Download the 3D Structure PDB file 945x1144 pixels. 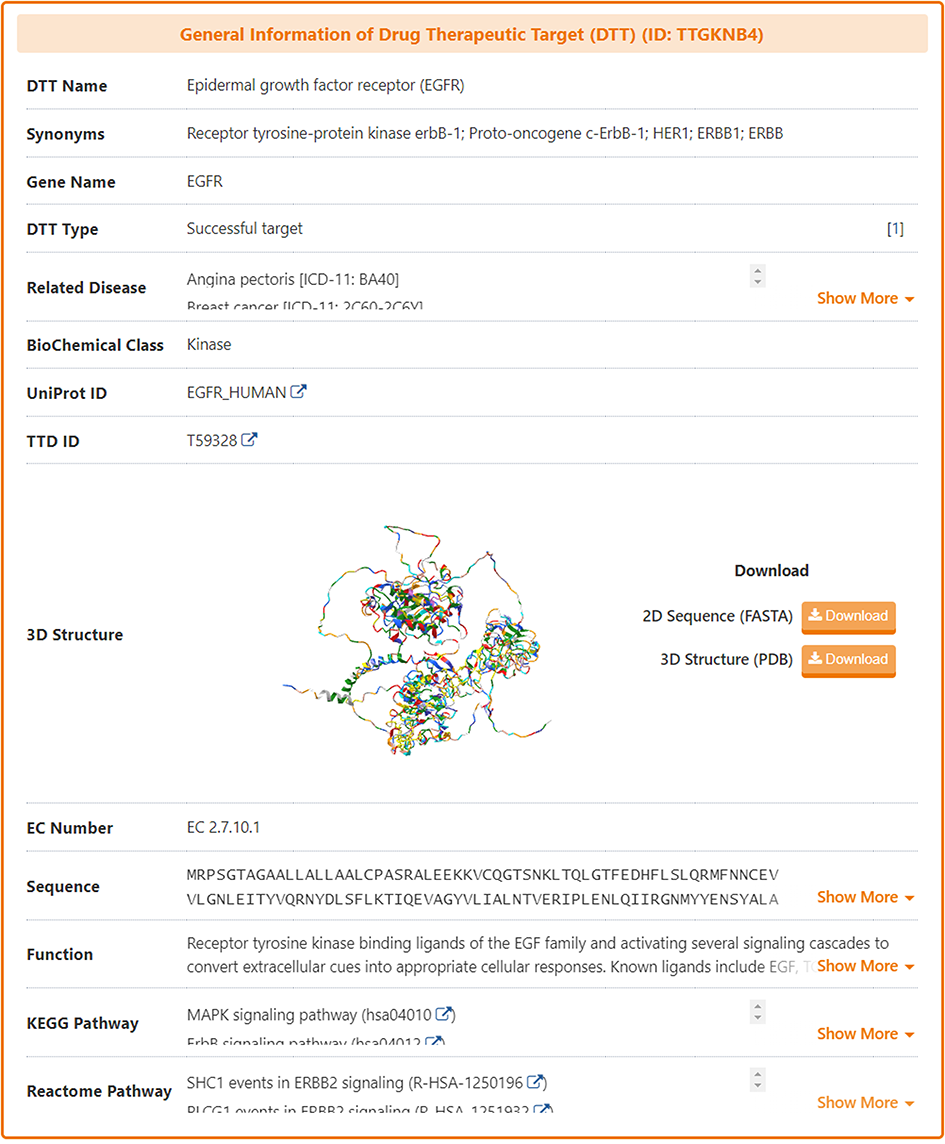click(x=848, y=660)
